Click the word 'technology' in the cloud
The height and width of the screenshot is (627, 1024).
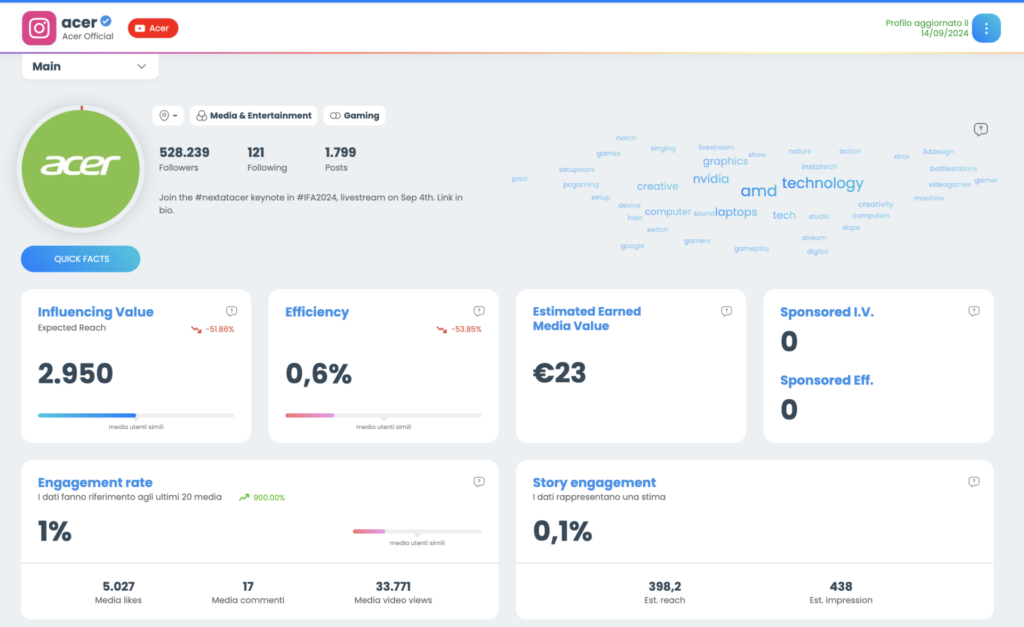(822, 184)
